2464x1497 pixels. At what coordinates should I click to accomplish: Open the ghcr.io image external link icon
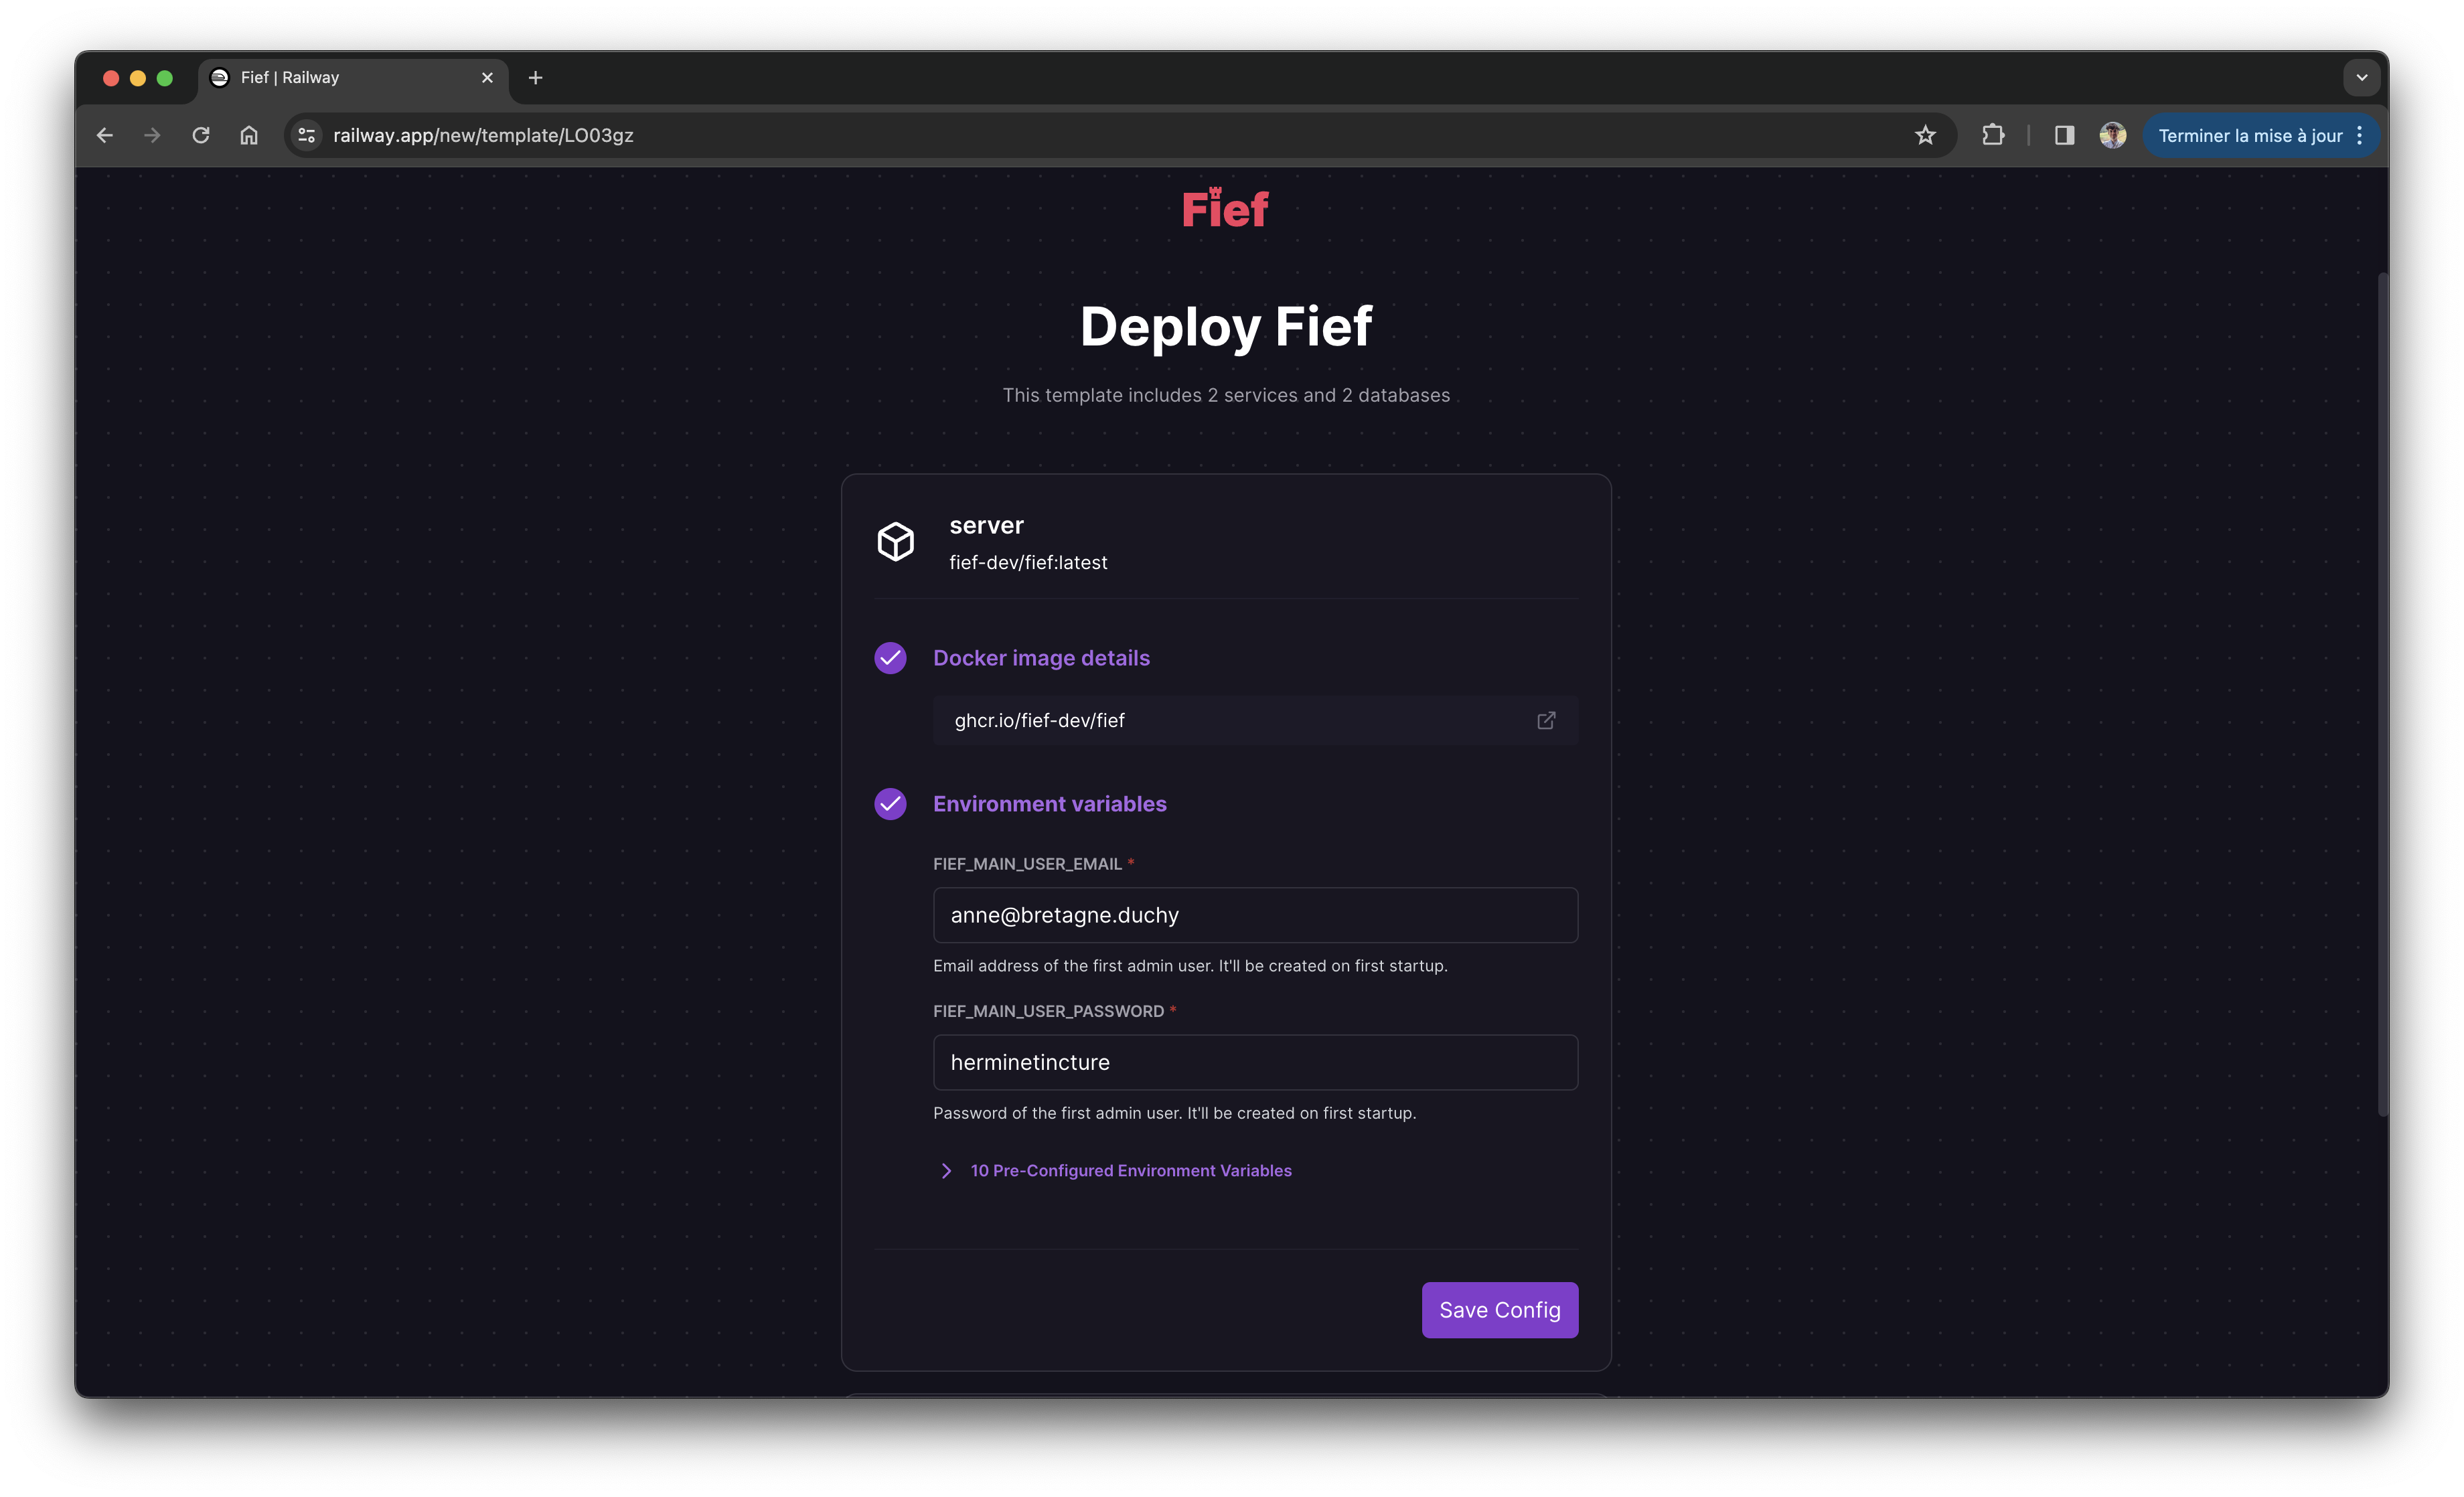click(x=1546, y=720)
